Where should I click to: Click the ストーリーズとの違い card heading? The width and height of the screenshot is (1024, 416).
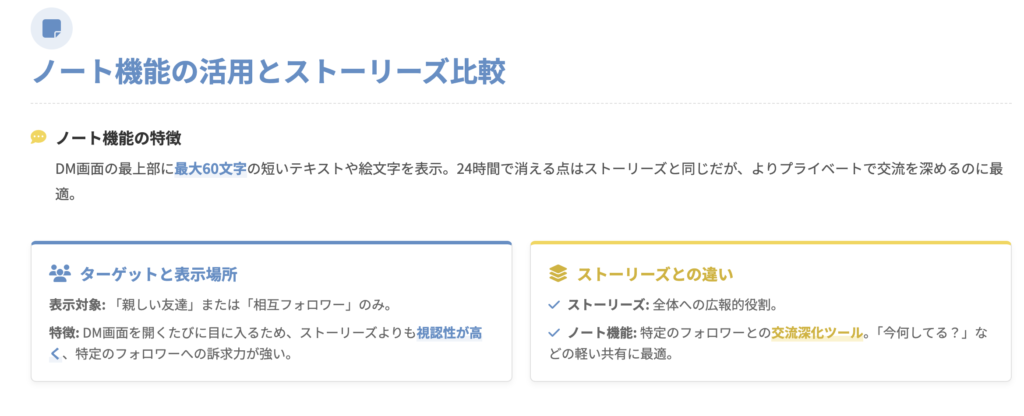coord(656,273)
